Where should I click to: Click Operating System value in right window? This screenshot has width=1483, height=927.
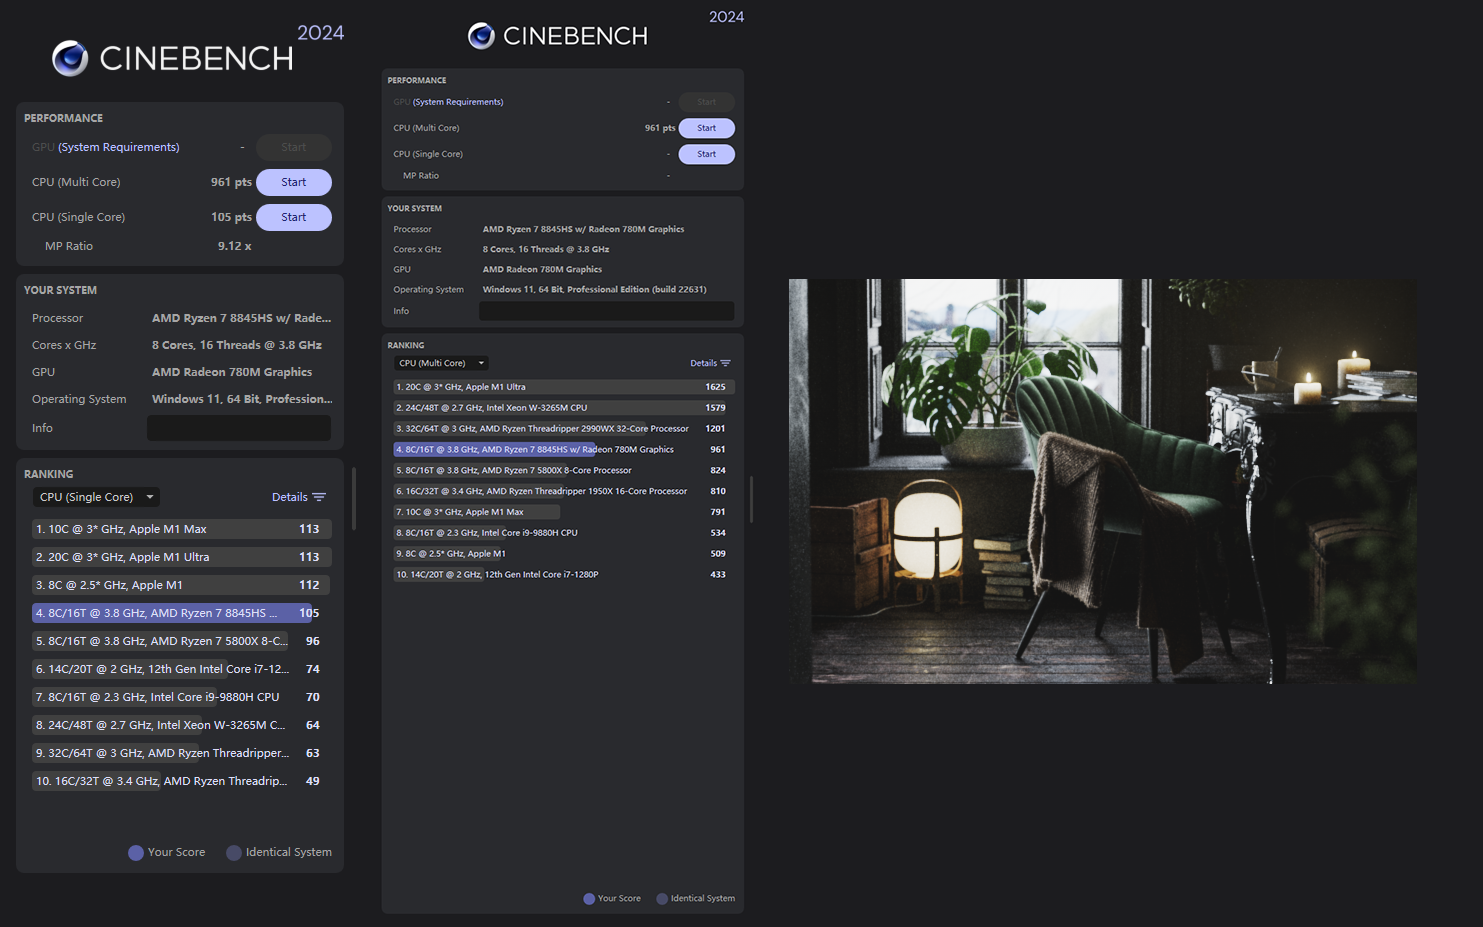(594, 289)
